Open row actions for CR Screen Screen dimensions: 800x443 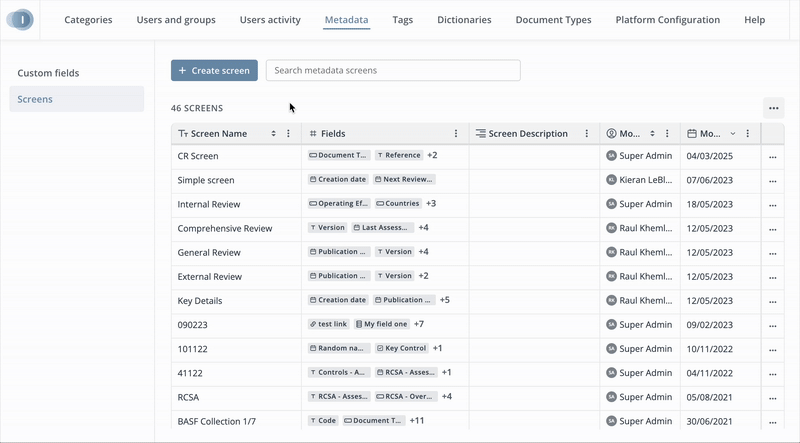tap(772, 156)
